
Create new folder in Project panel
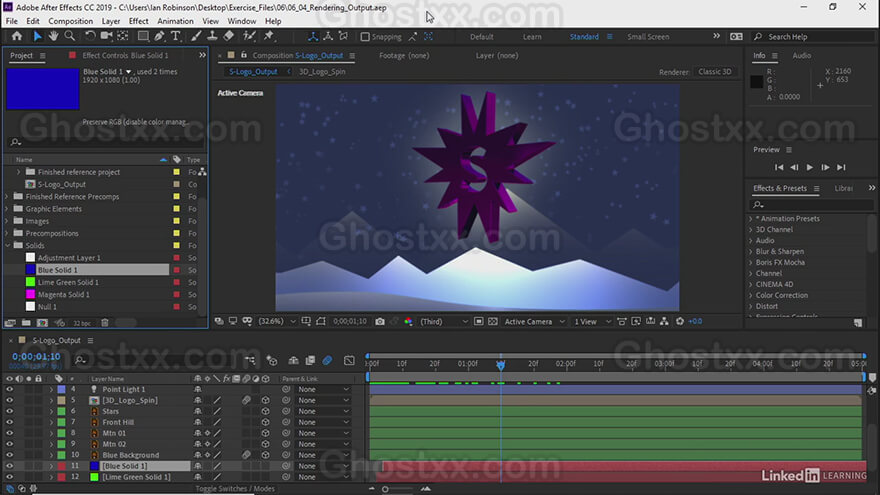(x=26, y=323)
